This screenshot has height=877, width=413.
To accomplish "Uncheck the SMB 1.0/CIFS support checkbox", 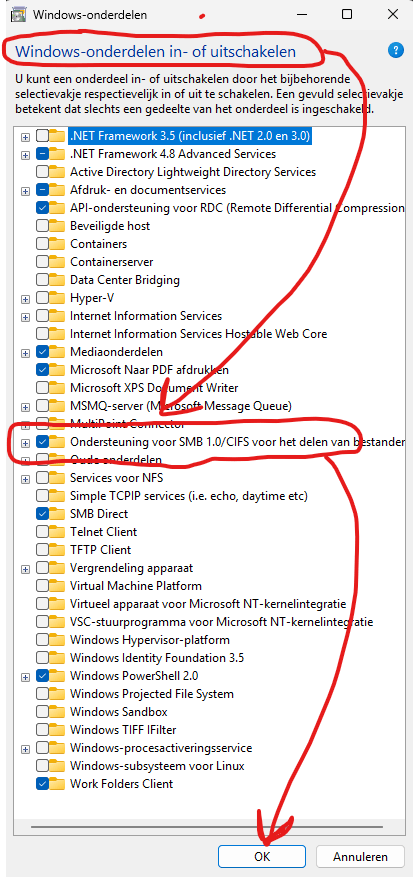I will point(42,442).
